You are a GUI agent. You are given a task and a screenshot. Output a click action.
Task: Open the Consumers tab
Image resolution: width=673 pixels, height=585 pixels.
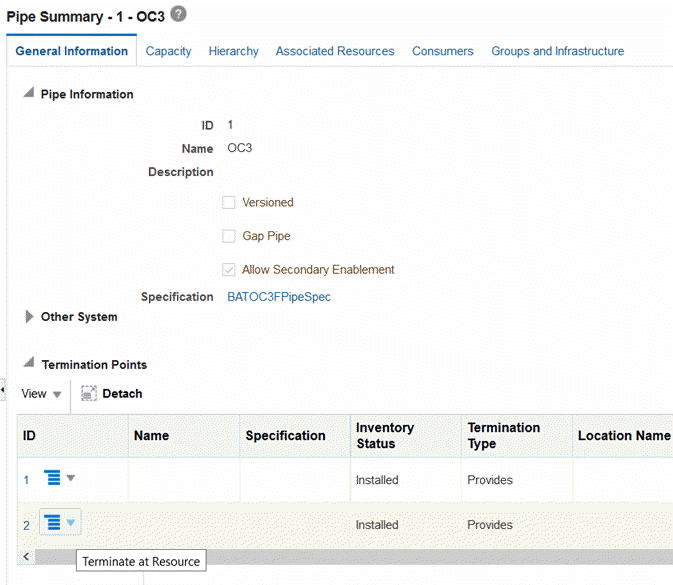coord(443,51)
